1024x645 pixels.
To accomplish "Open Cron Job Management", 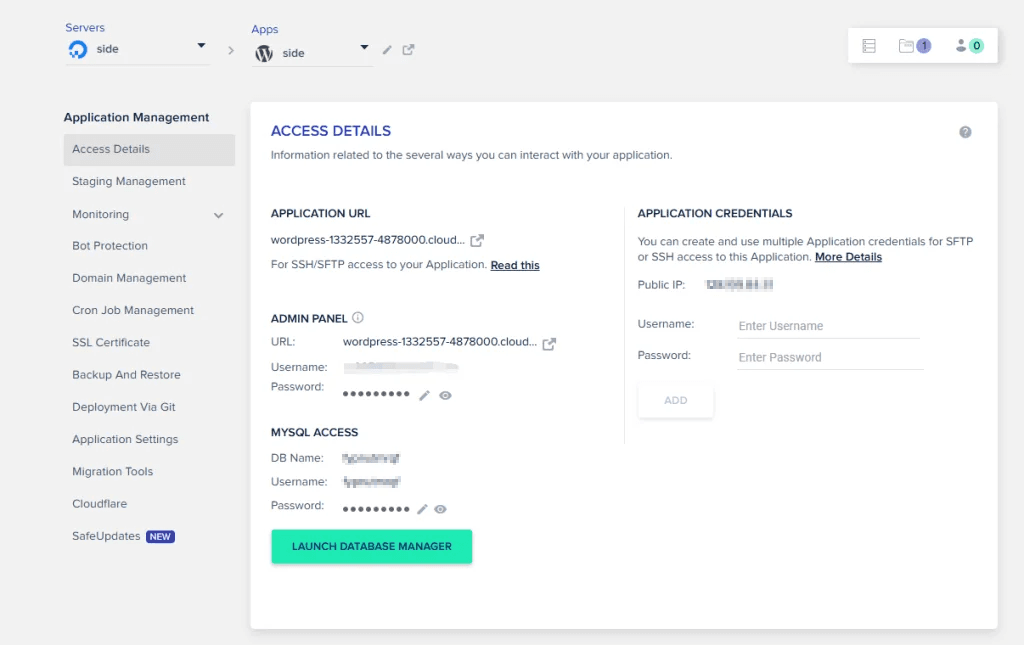I will pos(133,310).
